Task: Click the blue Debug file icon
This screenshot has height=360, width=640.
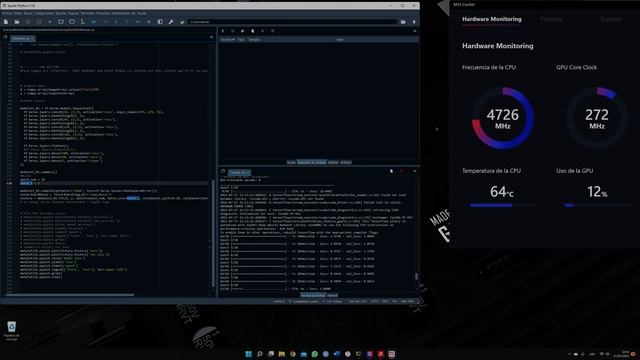Action: pos(94,22)
